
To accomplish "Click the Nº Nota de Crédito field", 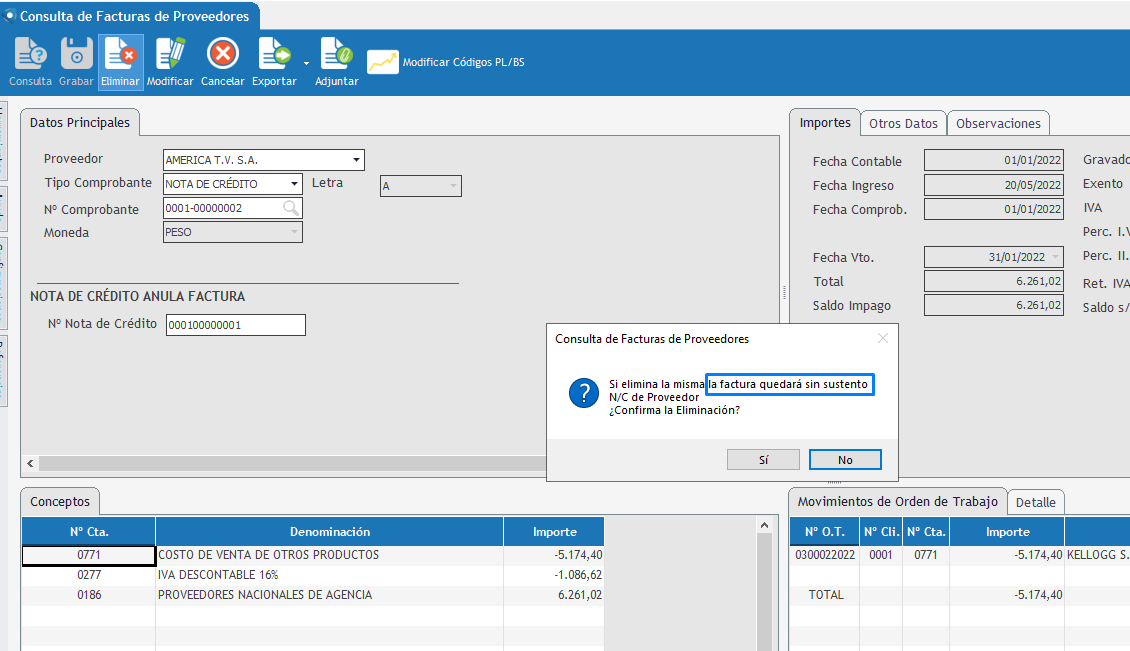I will click(x=235, y=325).
